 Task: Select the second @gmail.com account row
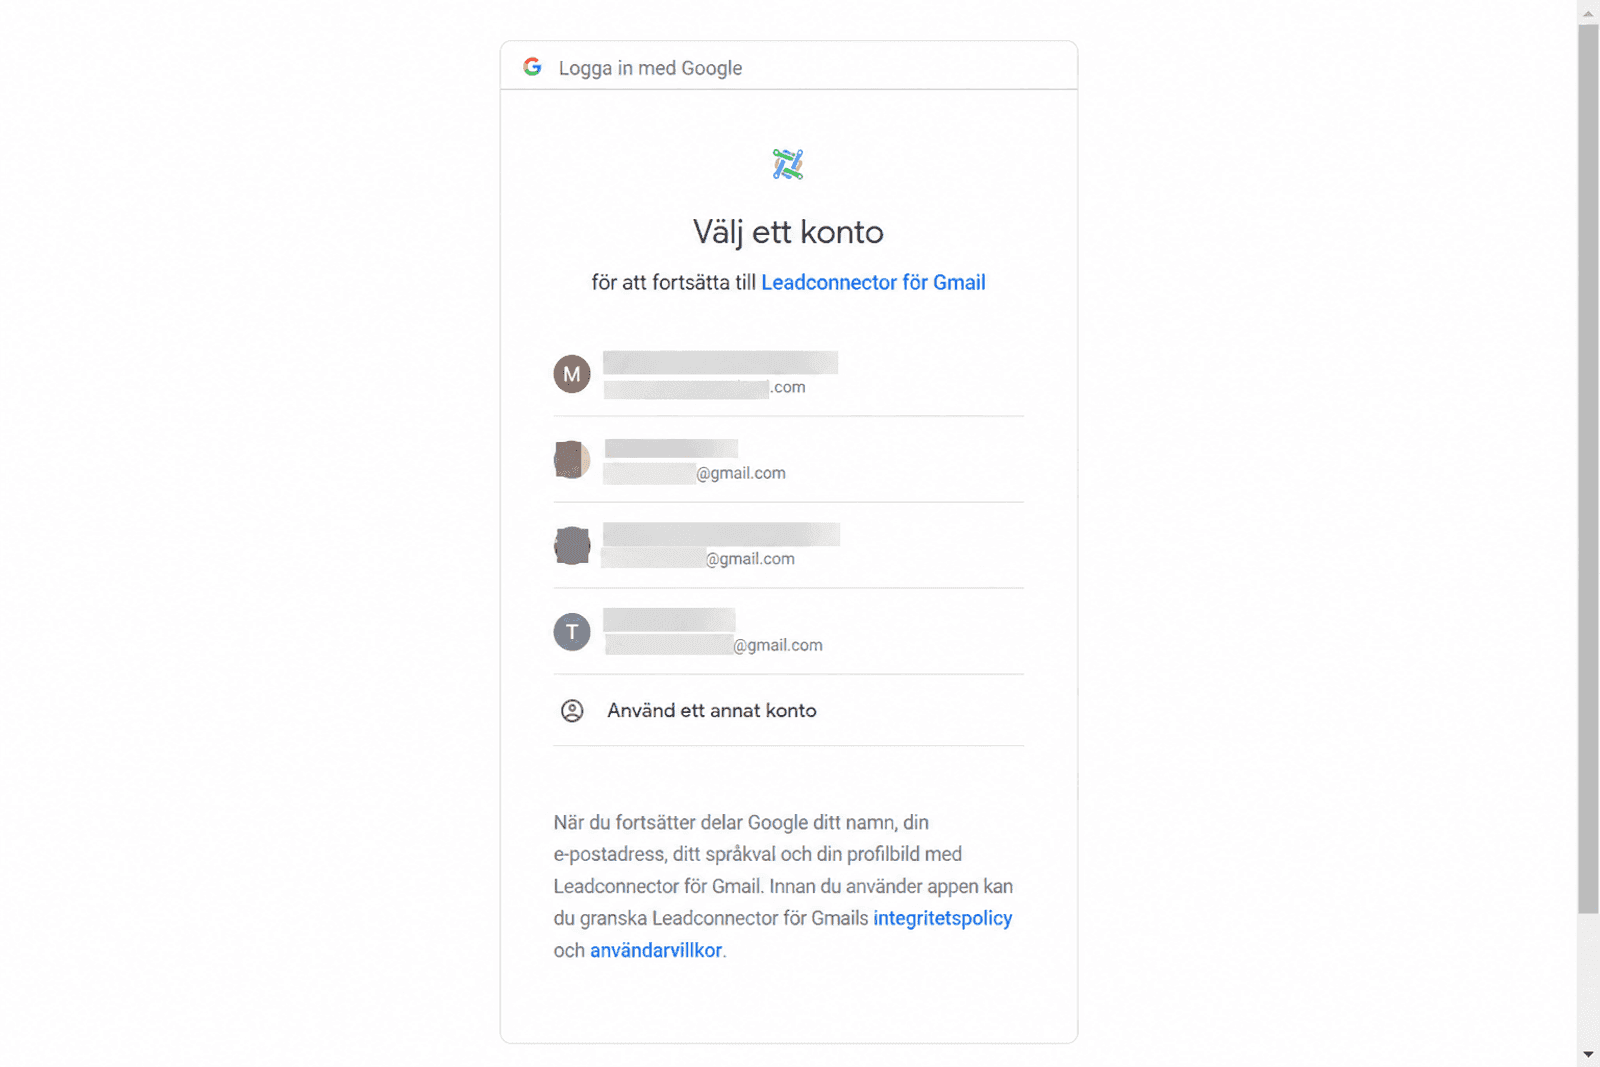[x=789, y=460]
